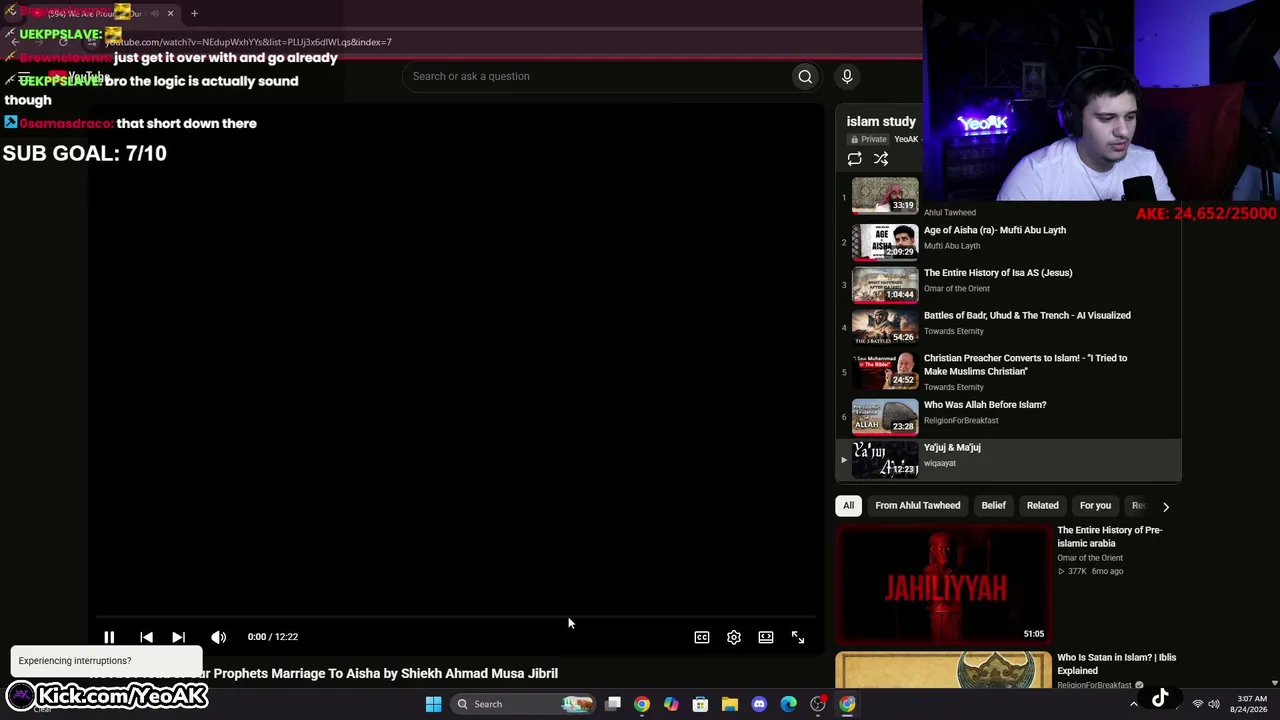Open 'Who Is Satan in Islam? | Iblis Explained'
This screenshot has height=720, width=1280.
click(1116, 664)
